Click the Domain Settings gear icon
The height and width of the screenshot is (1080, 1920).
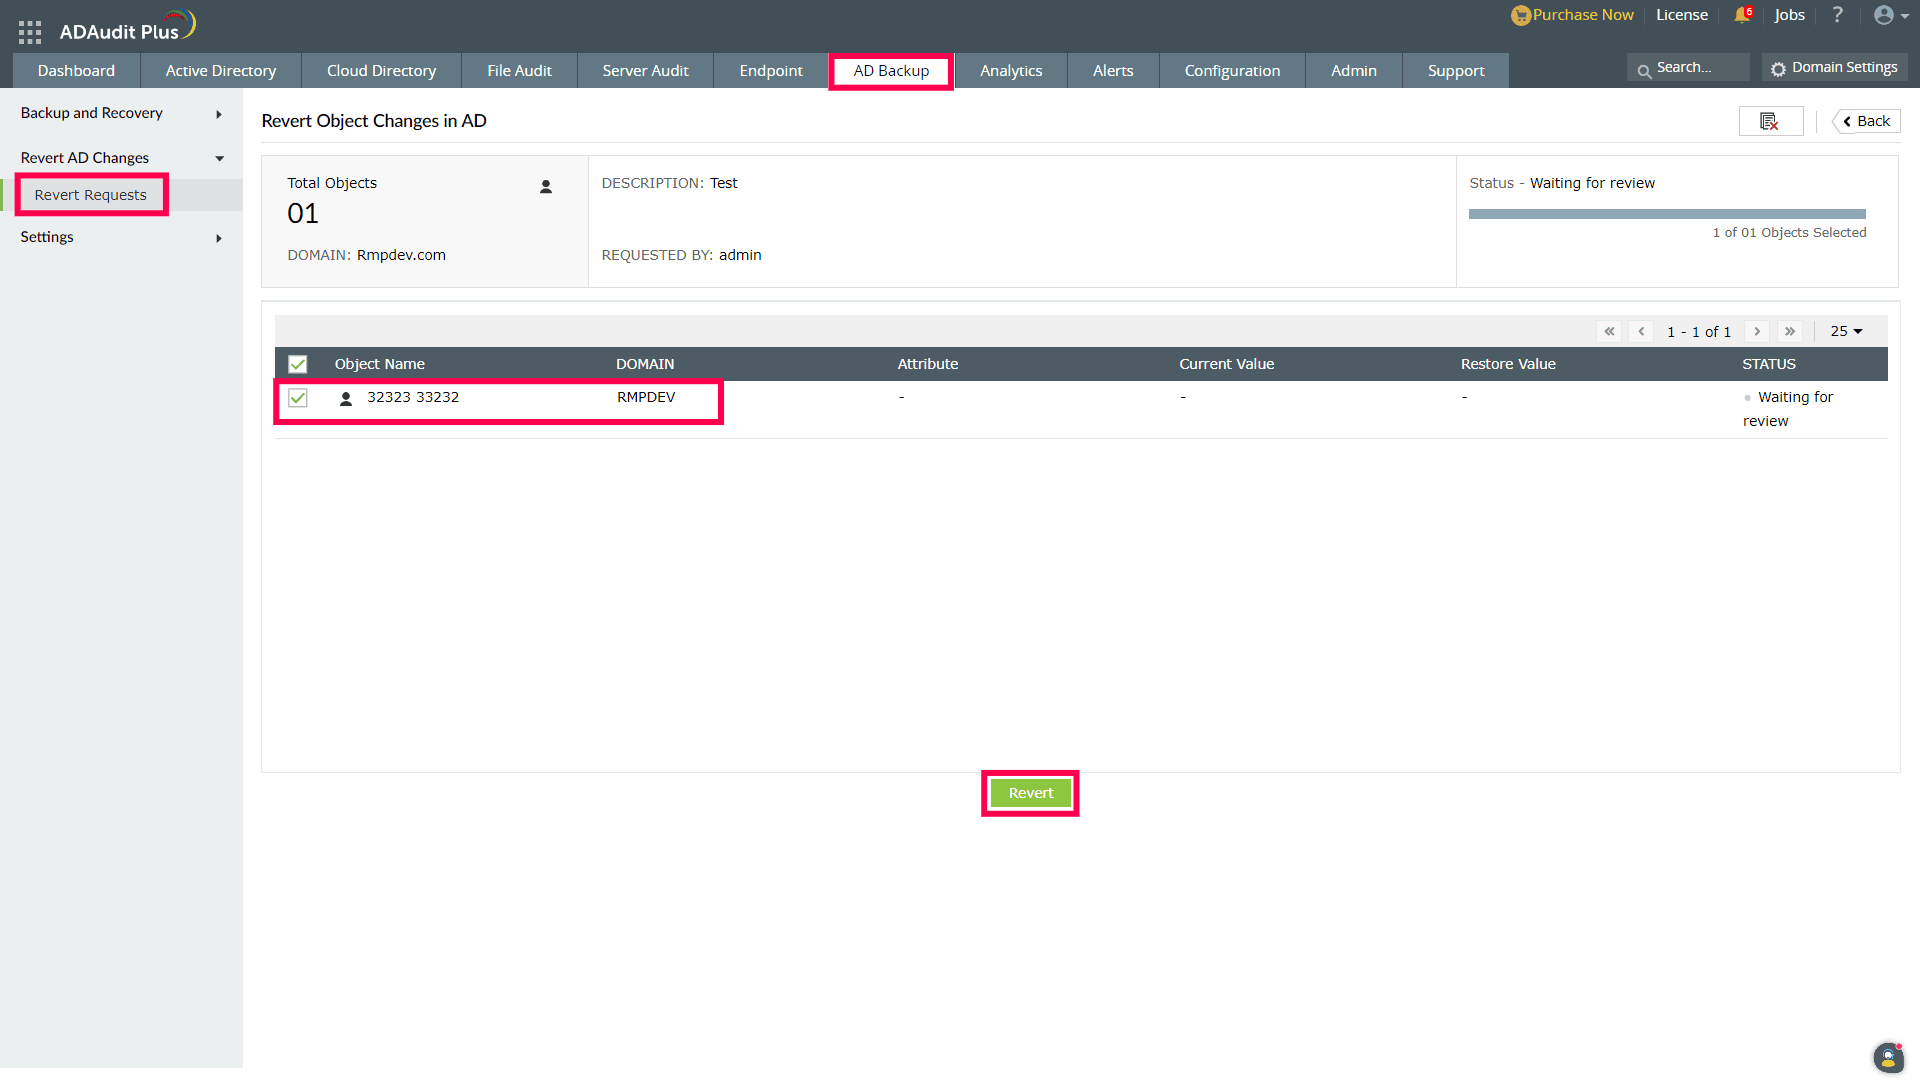tap(1778, 68)
